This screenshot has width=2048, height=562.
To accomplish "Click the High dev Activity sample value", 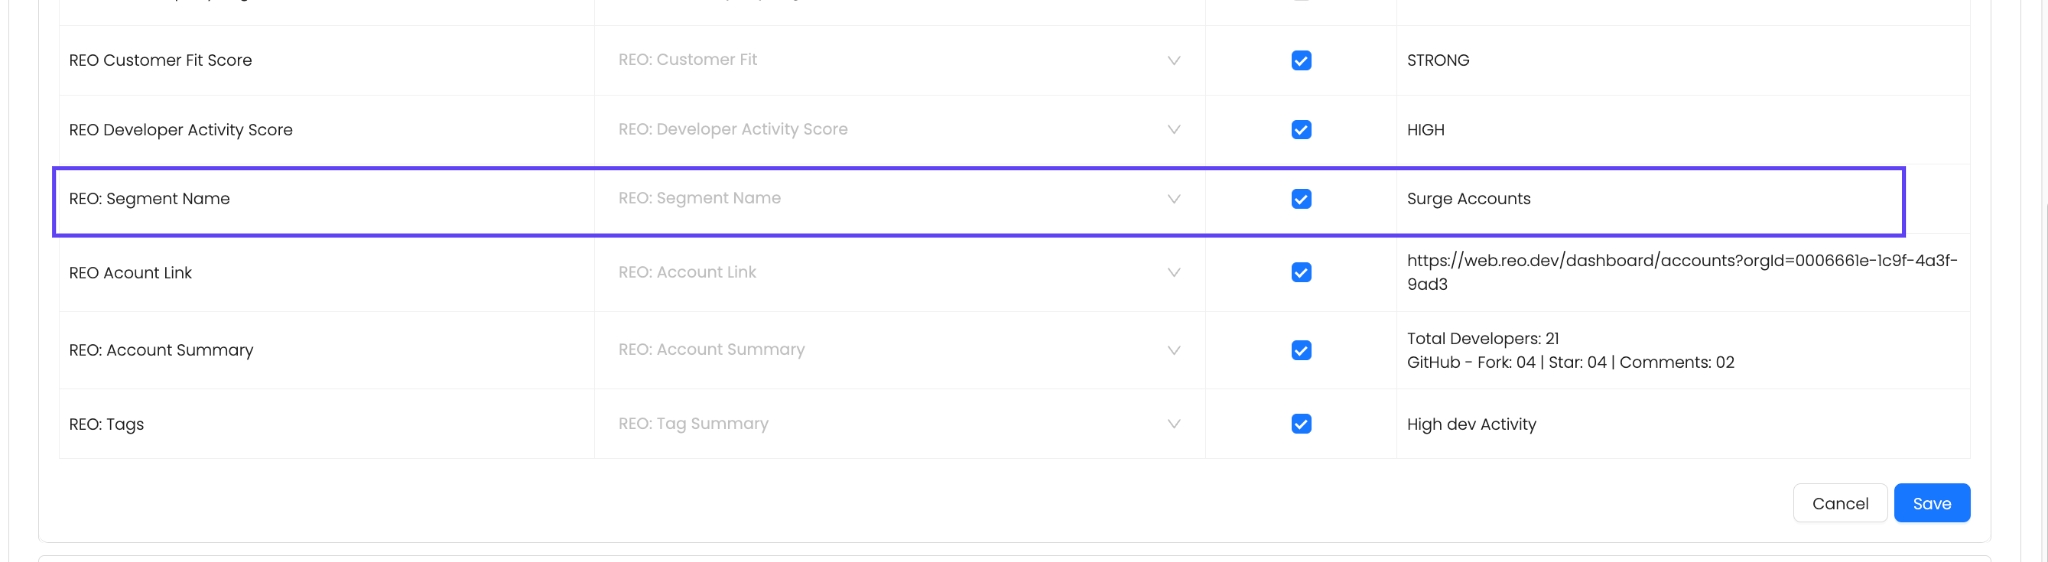I will point(1471,424).
